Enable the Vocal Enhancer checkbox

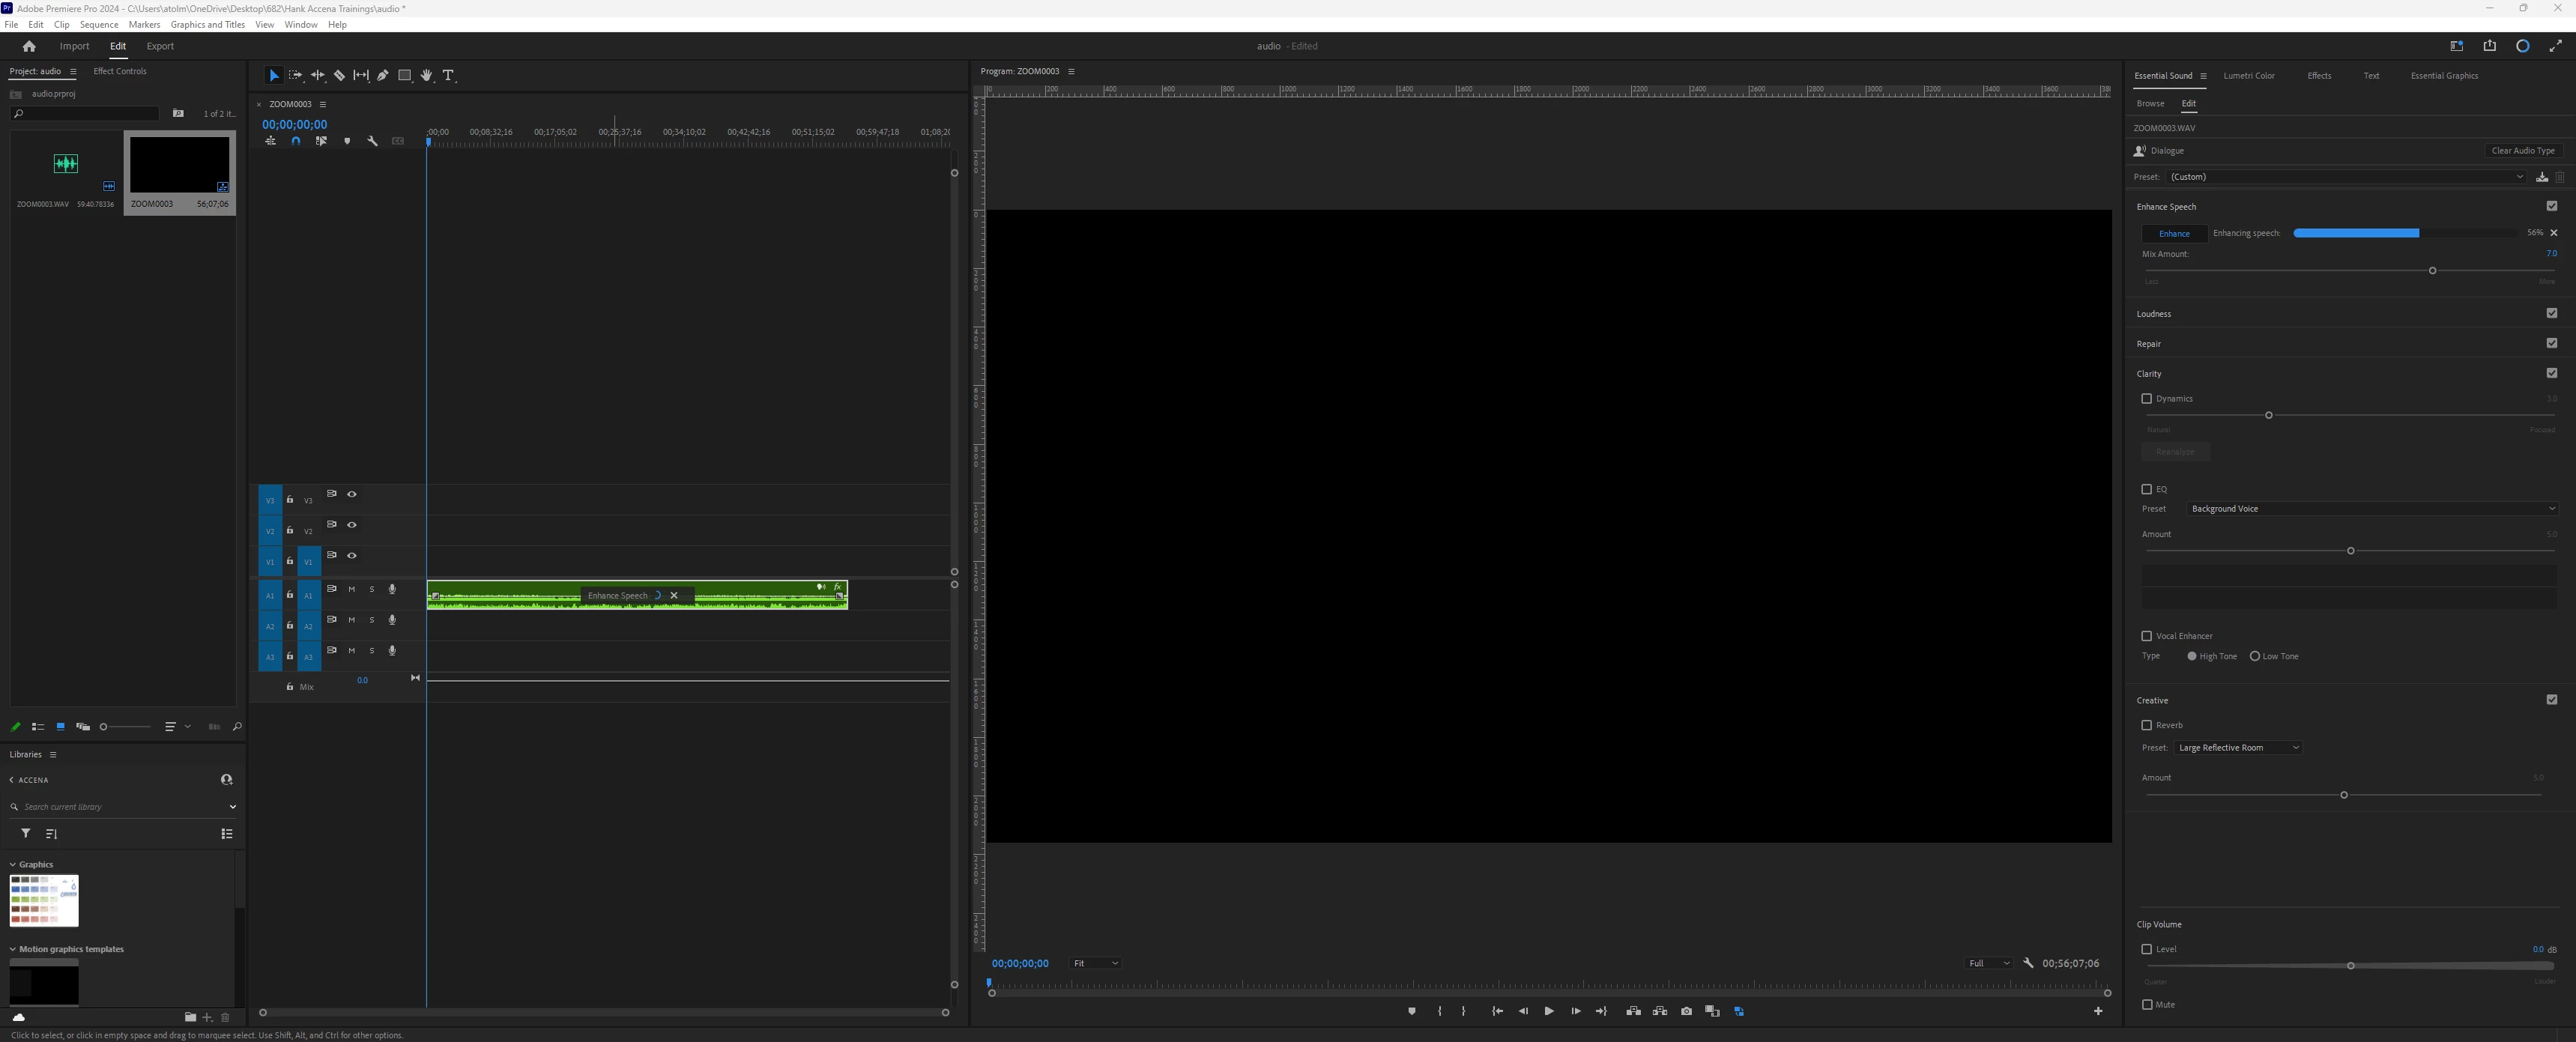[2146, 636]
